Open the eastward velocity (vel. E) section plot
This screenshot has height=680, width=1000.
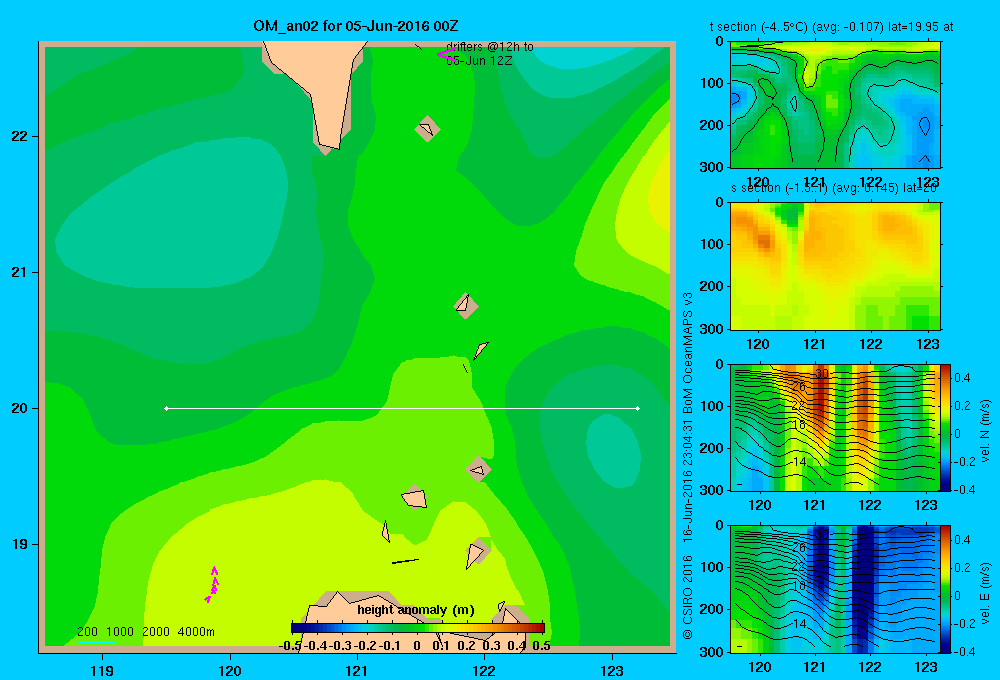tap(835, 589)
